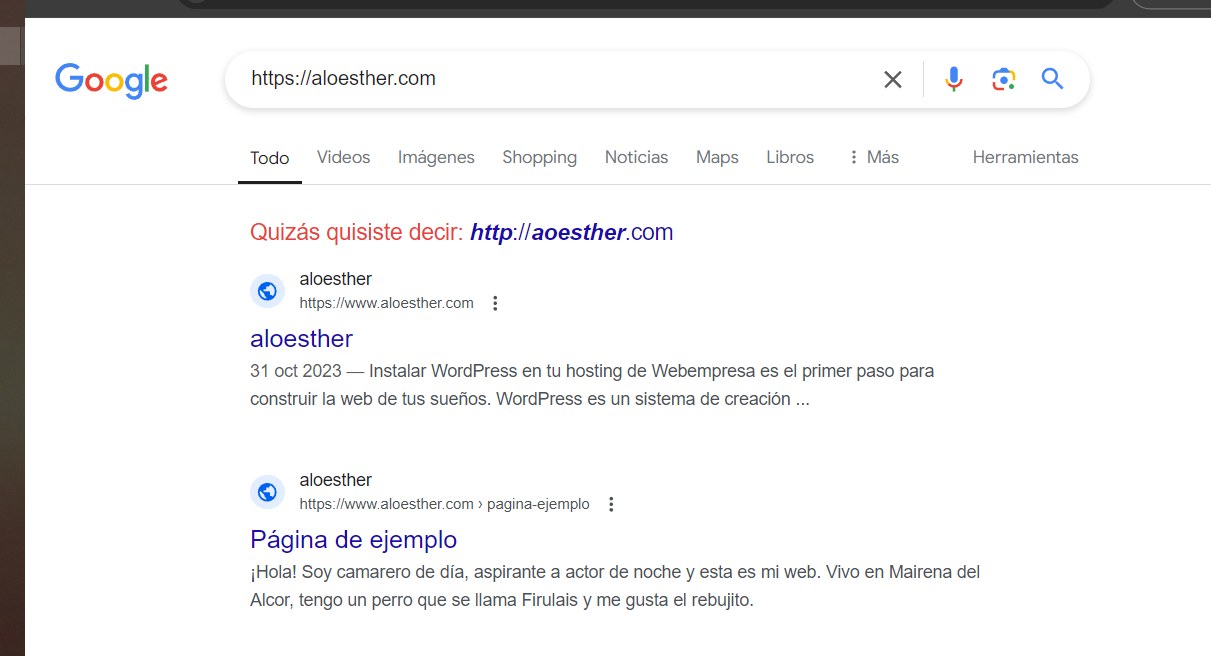This screenshot has height=656, width=1211.
Task: Open the Shopping tab
Action: click(x=540, y=157)
